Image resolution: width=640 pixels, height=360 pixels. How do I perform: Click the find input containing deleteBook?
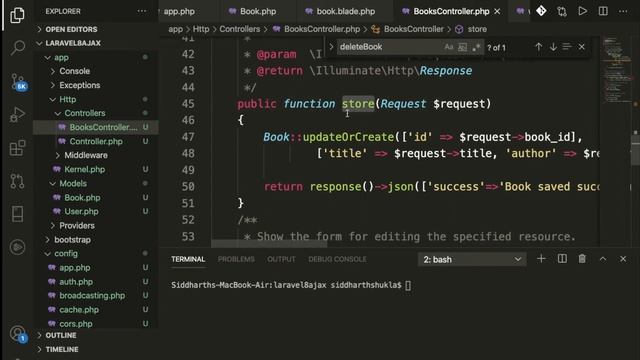click(x=389, y=47)
